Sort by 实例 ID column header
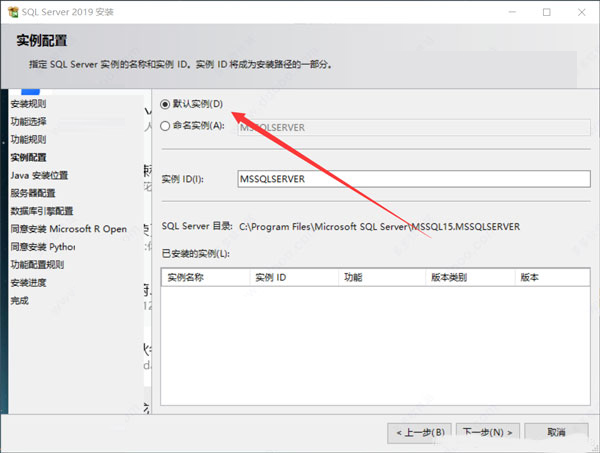The image size is (600, 453). 294,277
